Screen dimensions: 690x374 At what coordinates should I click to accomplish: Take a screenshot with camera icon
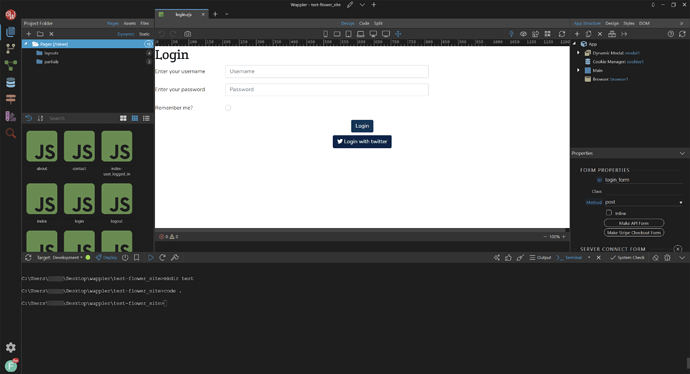(187, 34)
